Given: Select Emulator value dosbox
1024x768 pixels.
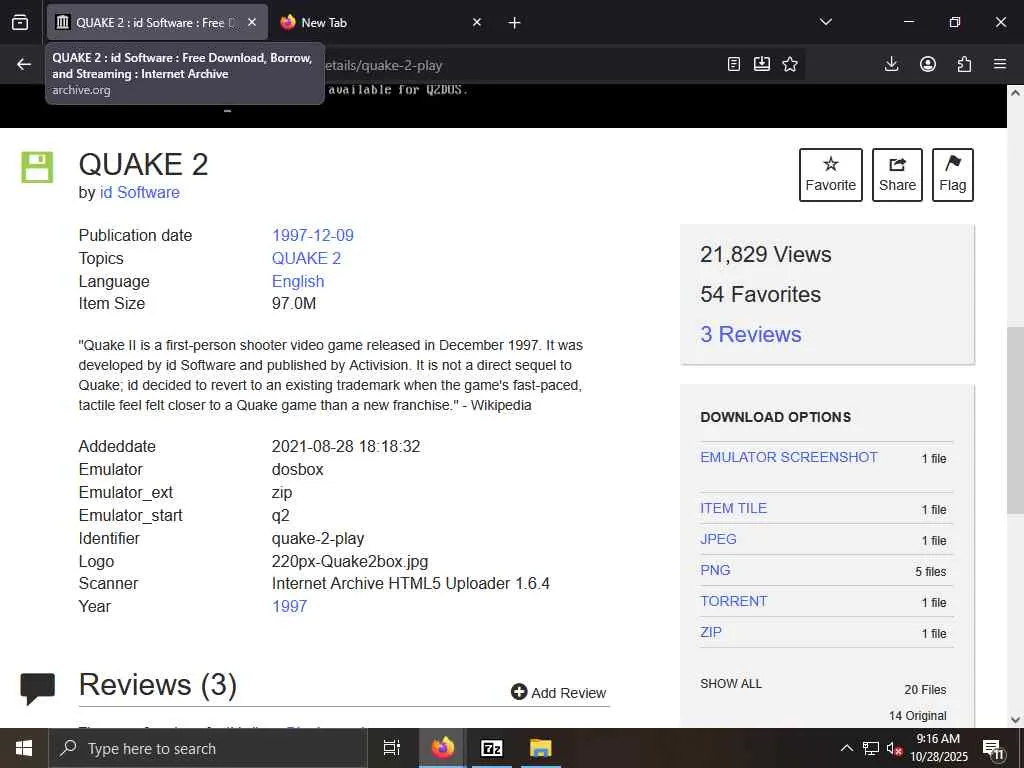Looking at the screenshot, I should point(297,469).
